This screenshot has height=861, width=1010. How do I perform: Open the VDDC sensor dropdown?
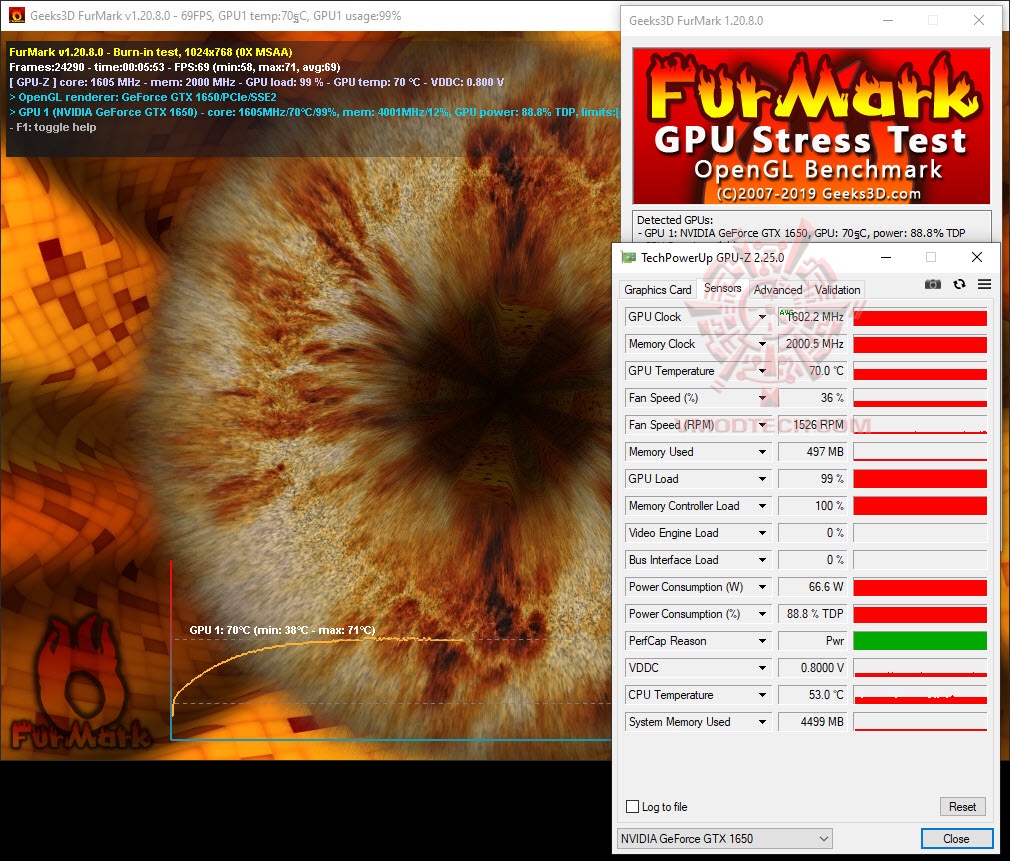coord(762,668)
